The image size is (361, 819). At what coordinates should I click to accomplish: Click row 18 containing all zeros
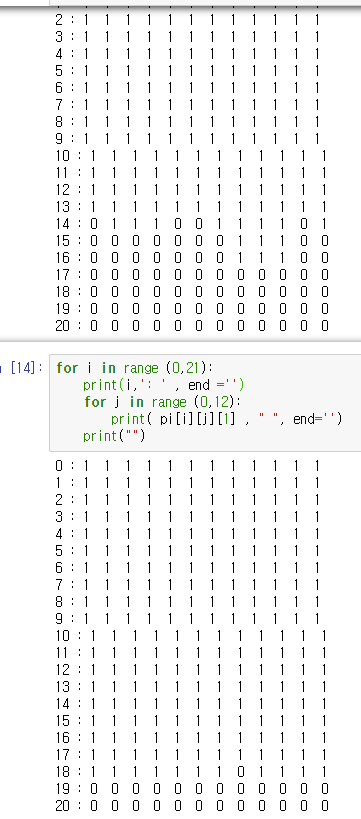191,291
